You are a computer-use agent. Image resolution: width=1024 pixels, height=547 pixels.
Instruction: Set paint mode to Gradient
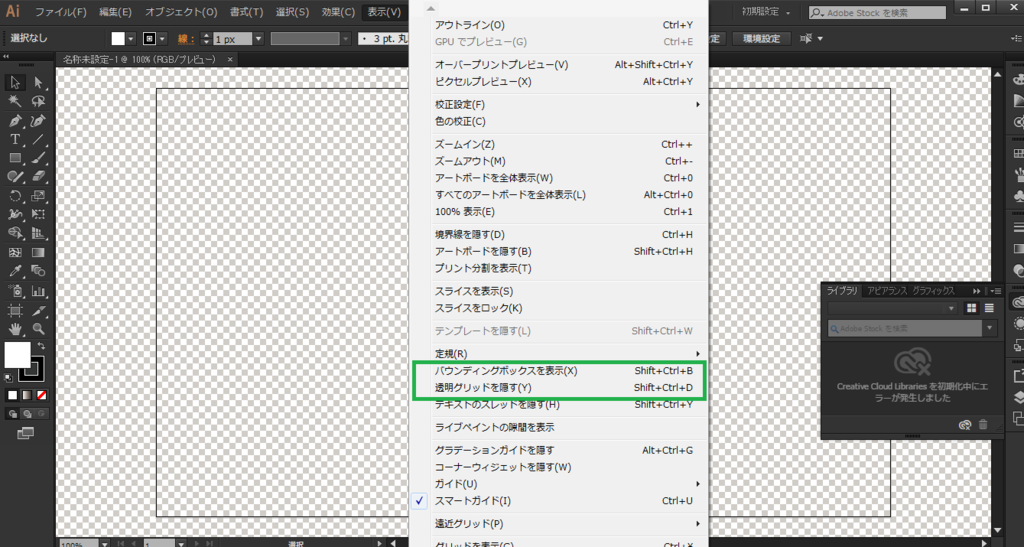pyautogui.click(x=27, y=395)
